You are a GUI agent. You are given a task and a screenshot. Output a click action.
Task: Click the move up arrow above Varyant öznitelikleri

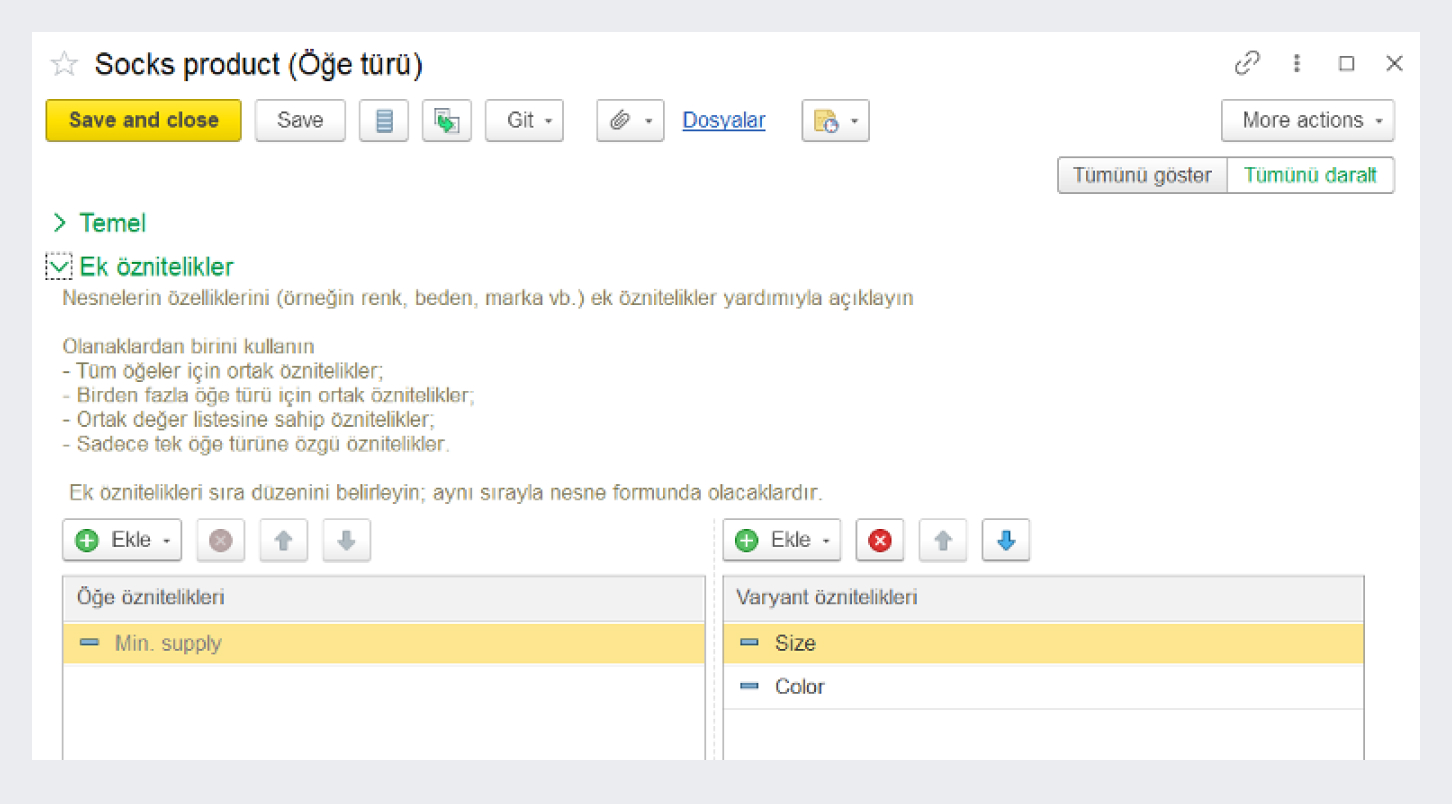coord(943,541)
